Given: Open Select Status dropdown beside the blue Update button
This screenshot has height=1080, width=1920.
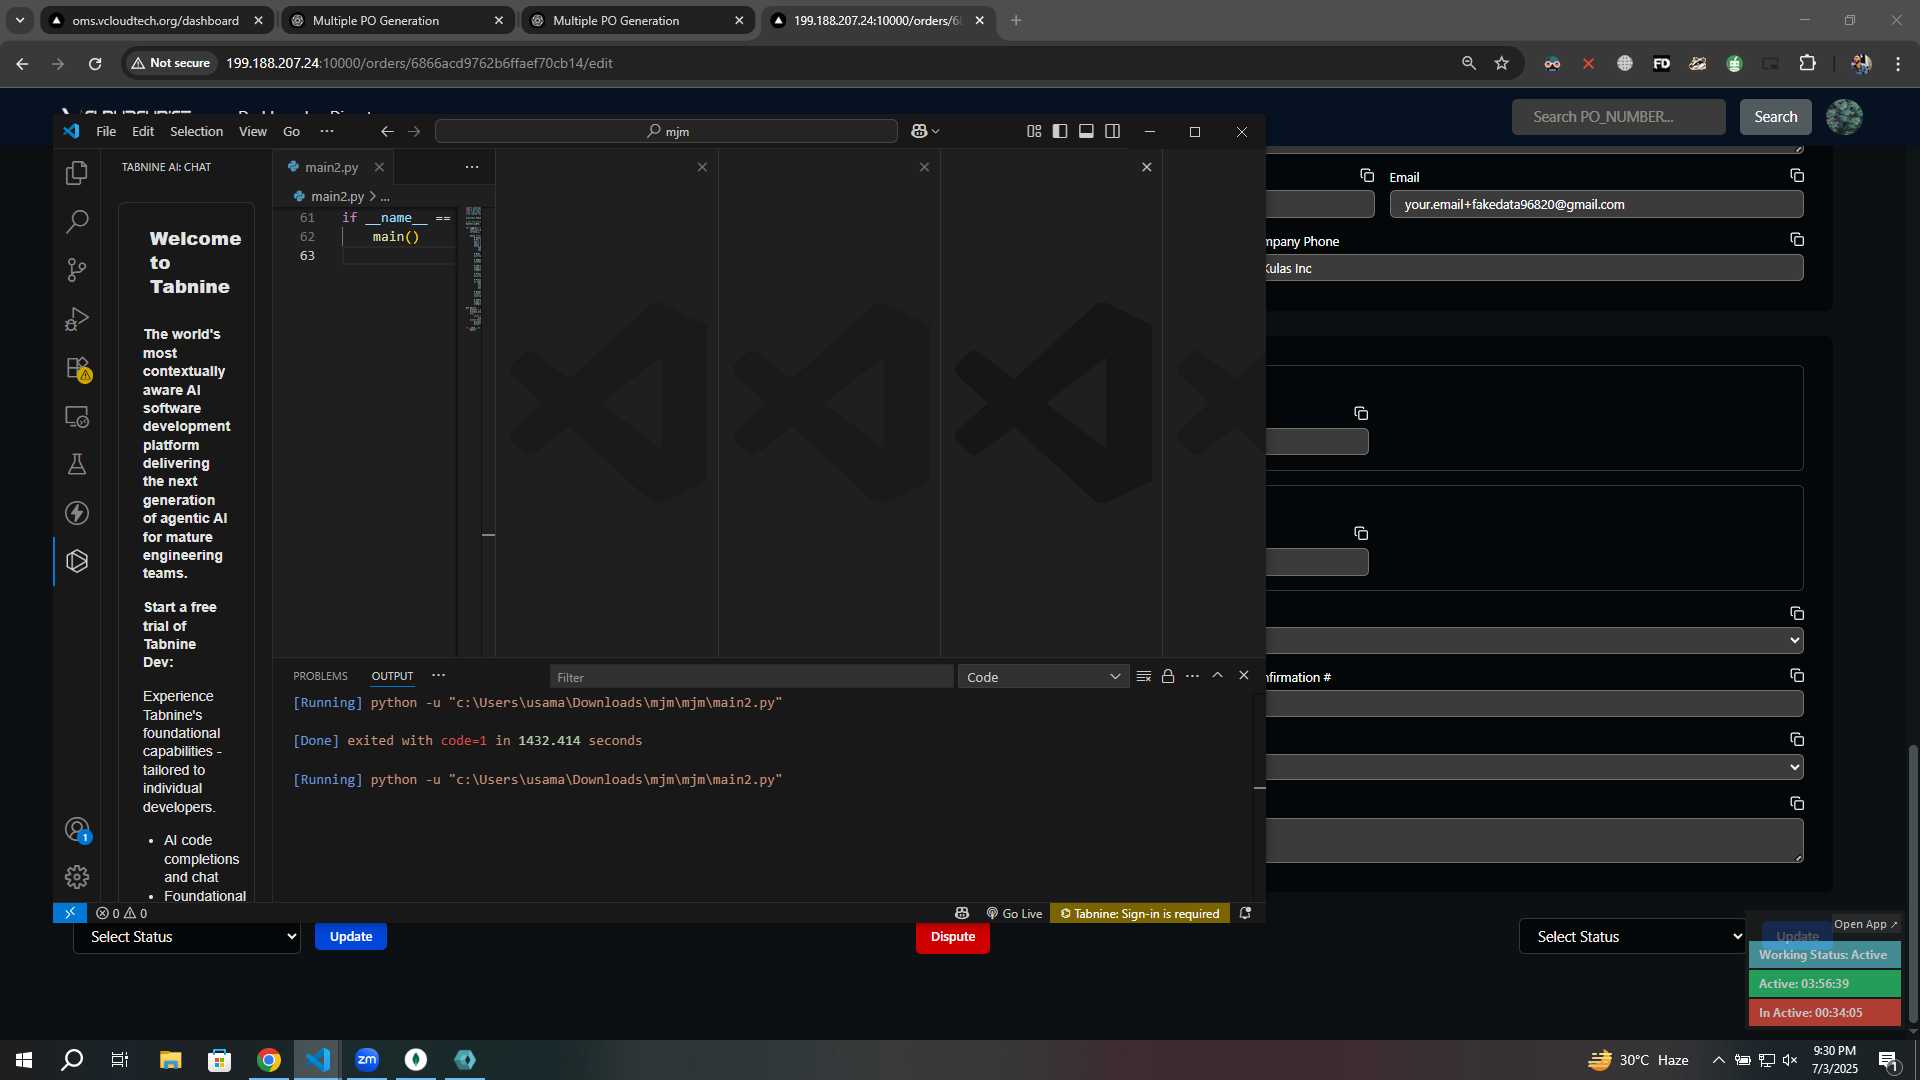Looking at the screenshot, I should click(x=187, y=937).
